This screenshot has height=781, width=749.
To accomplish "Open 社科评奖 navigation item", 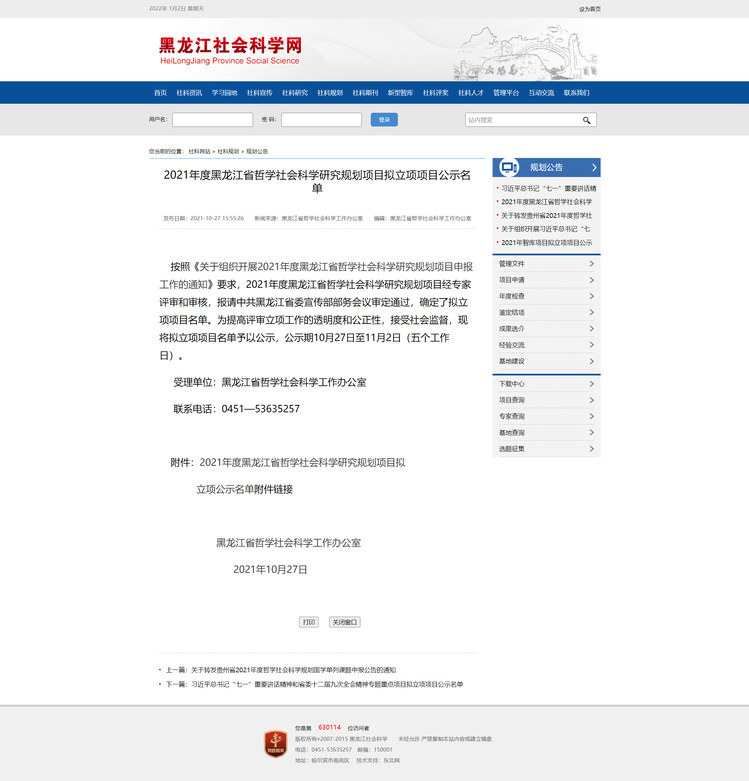I will tap(436, 93).
